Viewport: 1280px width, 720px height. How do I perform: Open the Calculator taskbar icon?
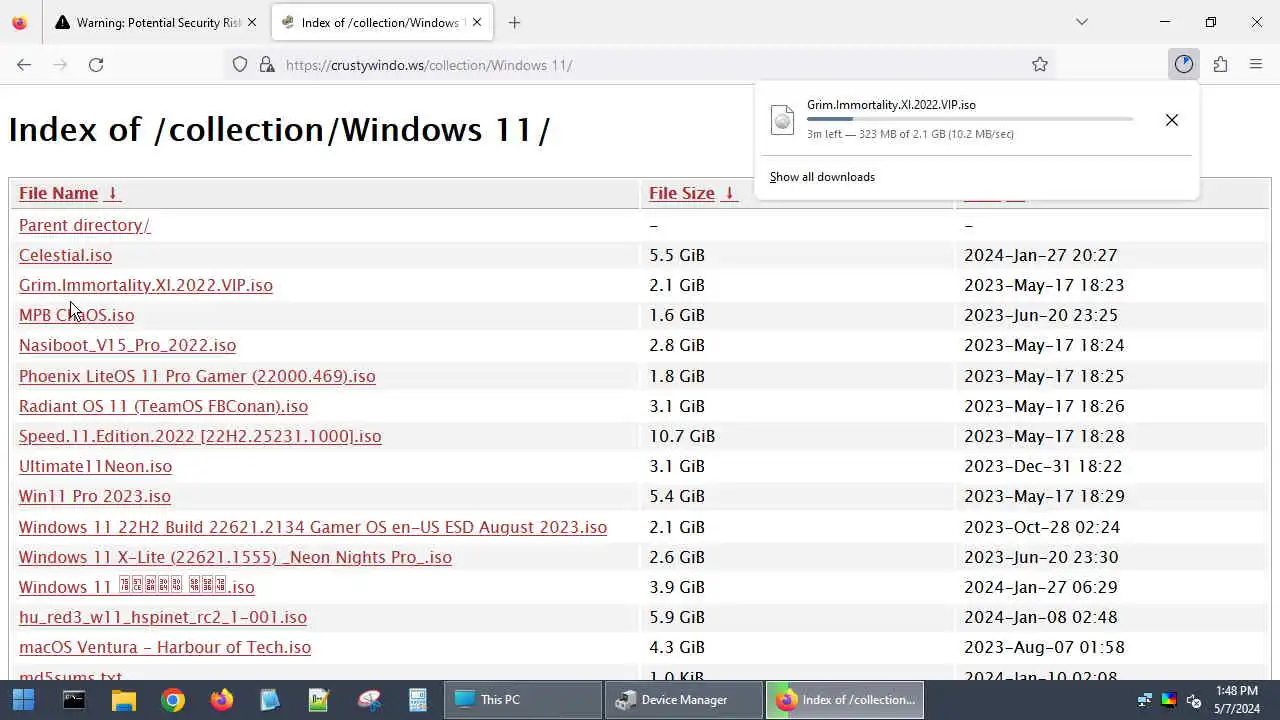[417, 700]
